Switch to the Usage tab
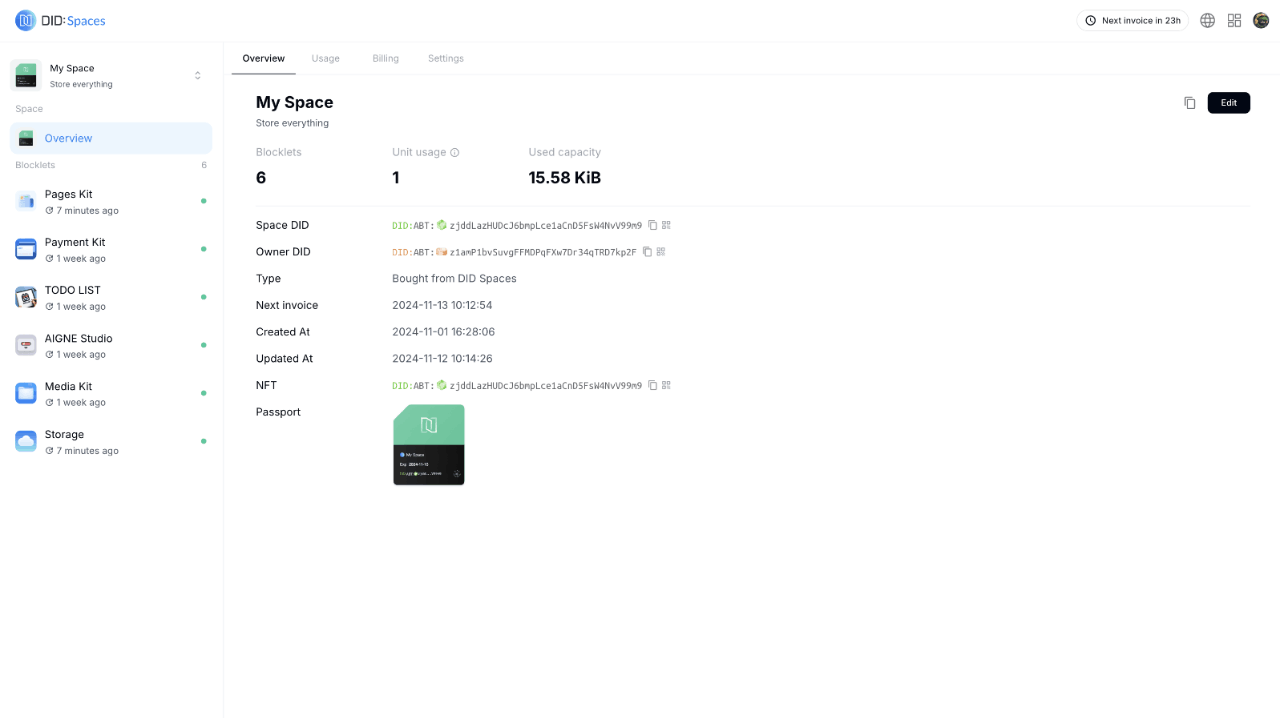Screen dimensions: 1280x720 325,58
